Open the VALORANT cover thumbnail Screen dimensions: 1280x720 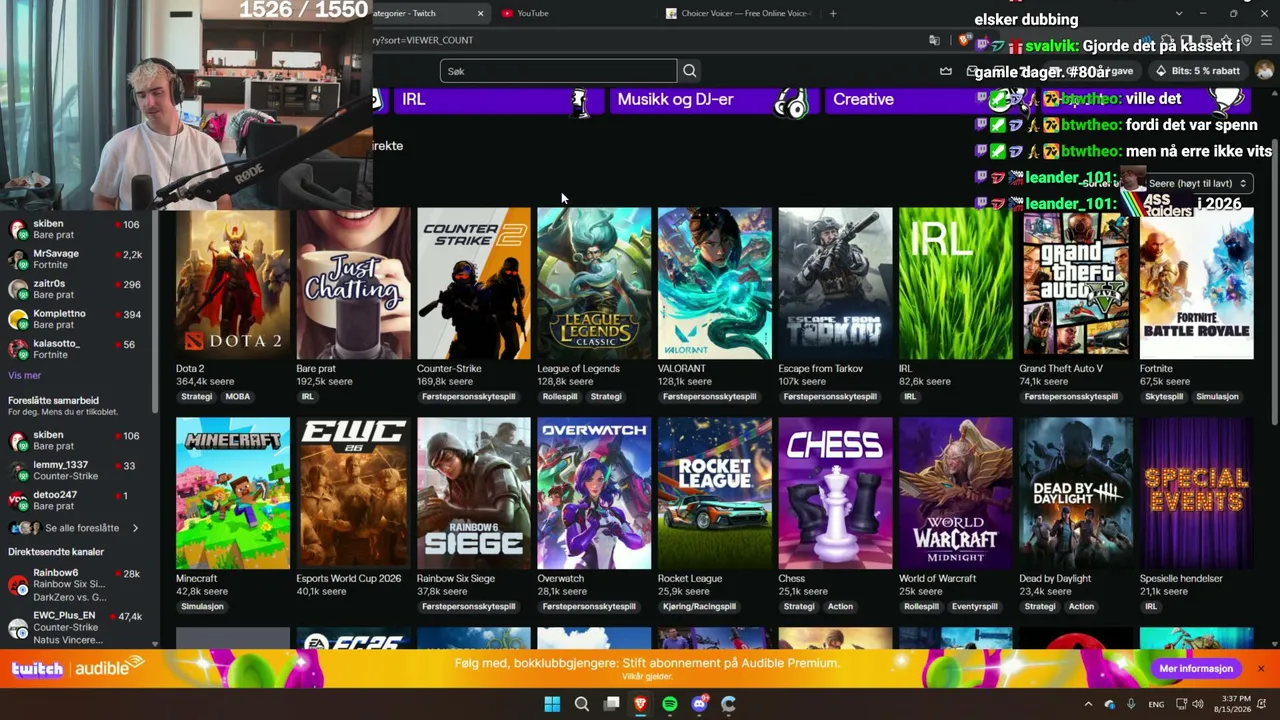point(715,283)
